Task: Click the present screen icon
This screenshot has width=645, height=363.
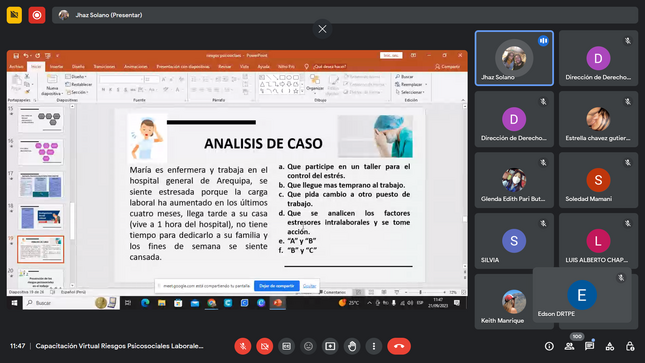Action: [x=330, y=346]
